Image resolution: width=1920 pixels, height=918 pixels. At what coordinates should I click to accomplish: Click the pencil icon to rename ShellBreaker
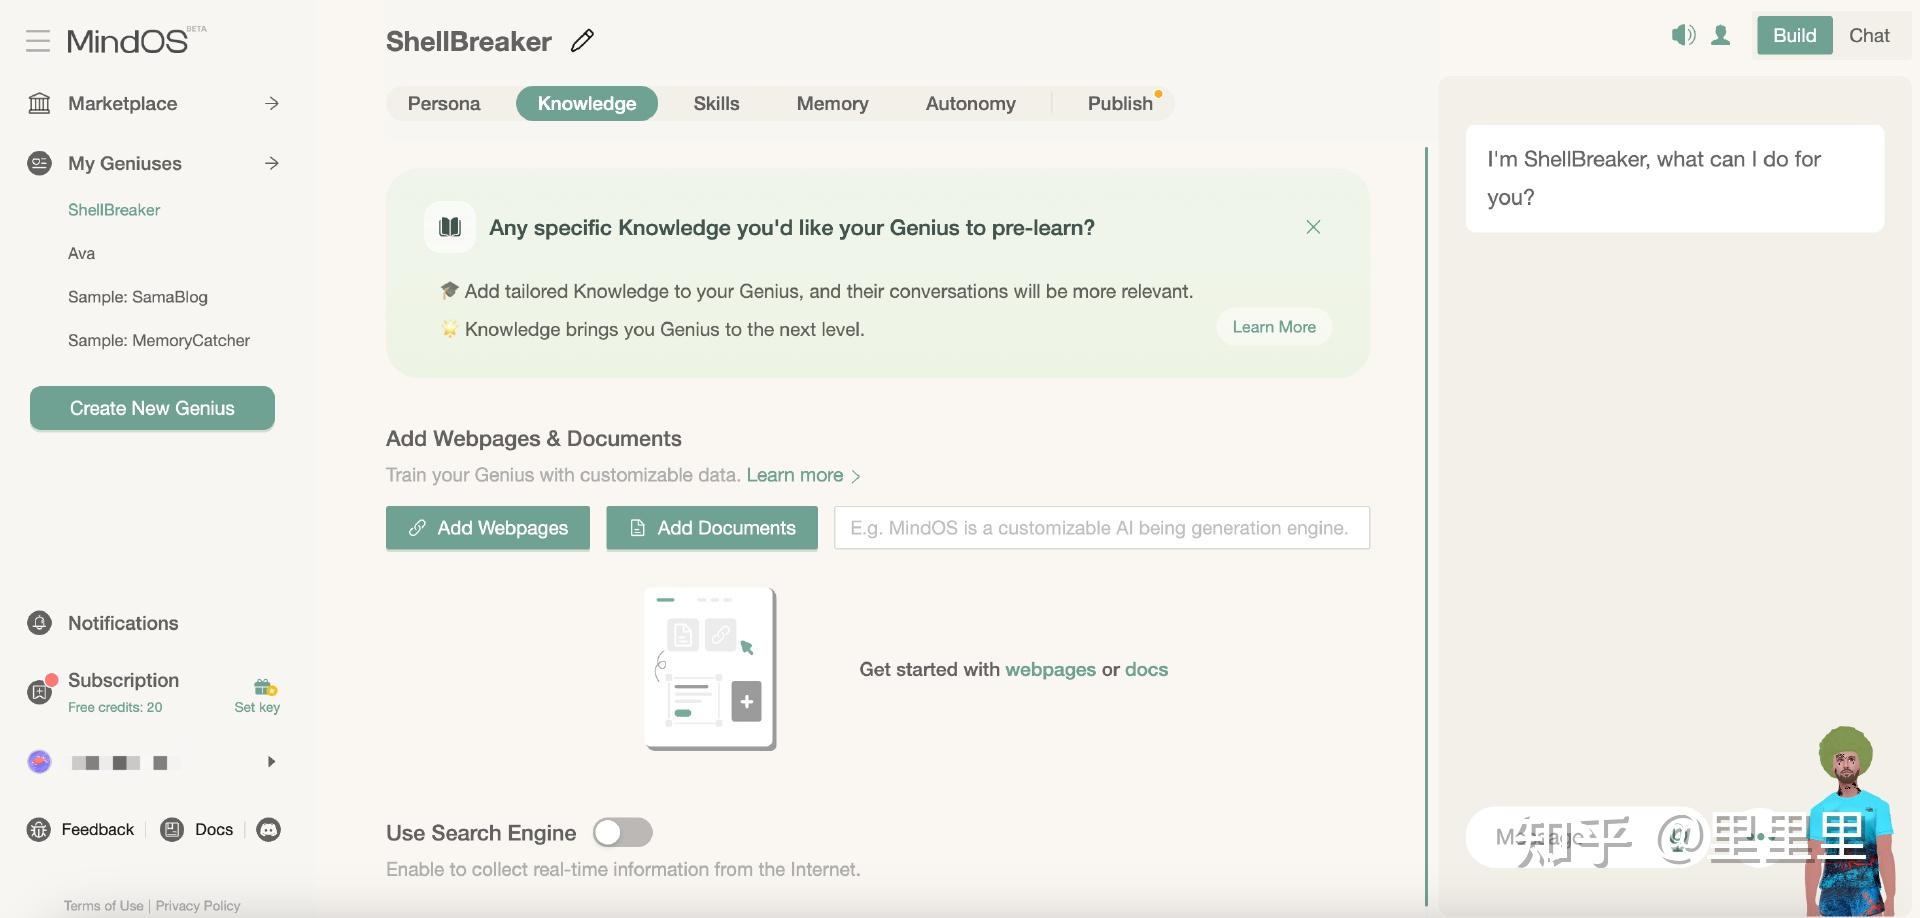point(582,41)
